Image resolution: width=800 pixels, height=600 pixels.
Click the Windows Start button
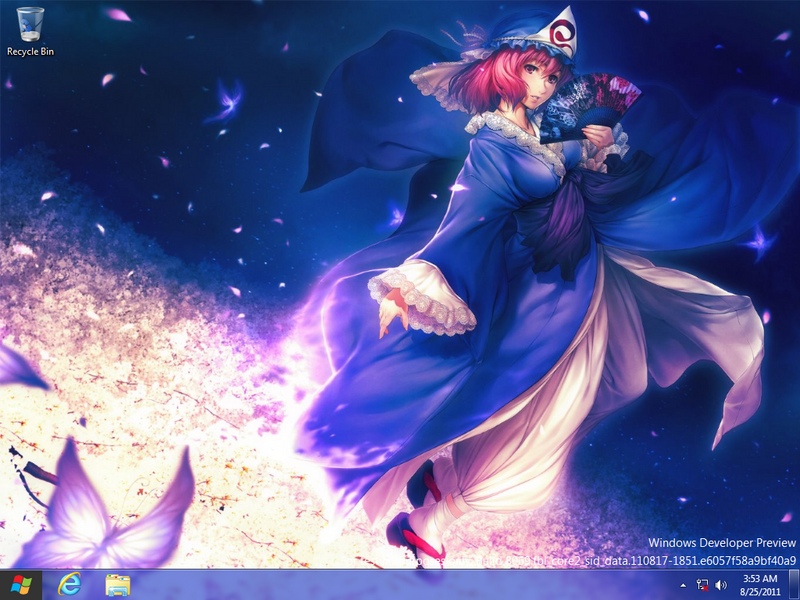[x=20, y=585]
